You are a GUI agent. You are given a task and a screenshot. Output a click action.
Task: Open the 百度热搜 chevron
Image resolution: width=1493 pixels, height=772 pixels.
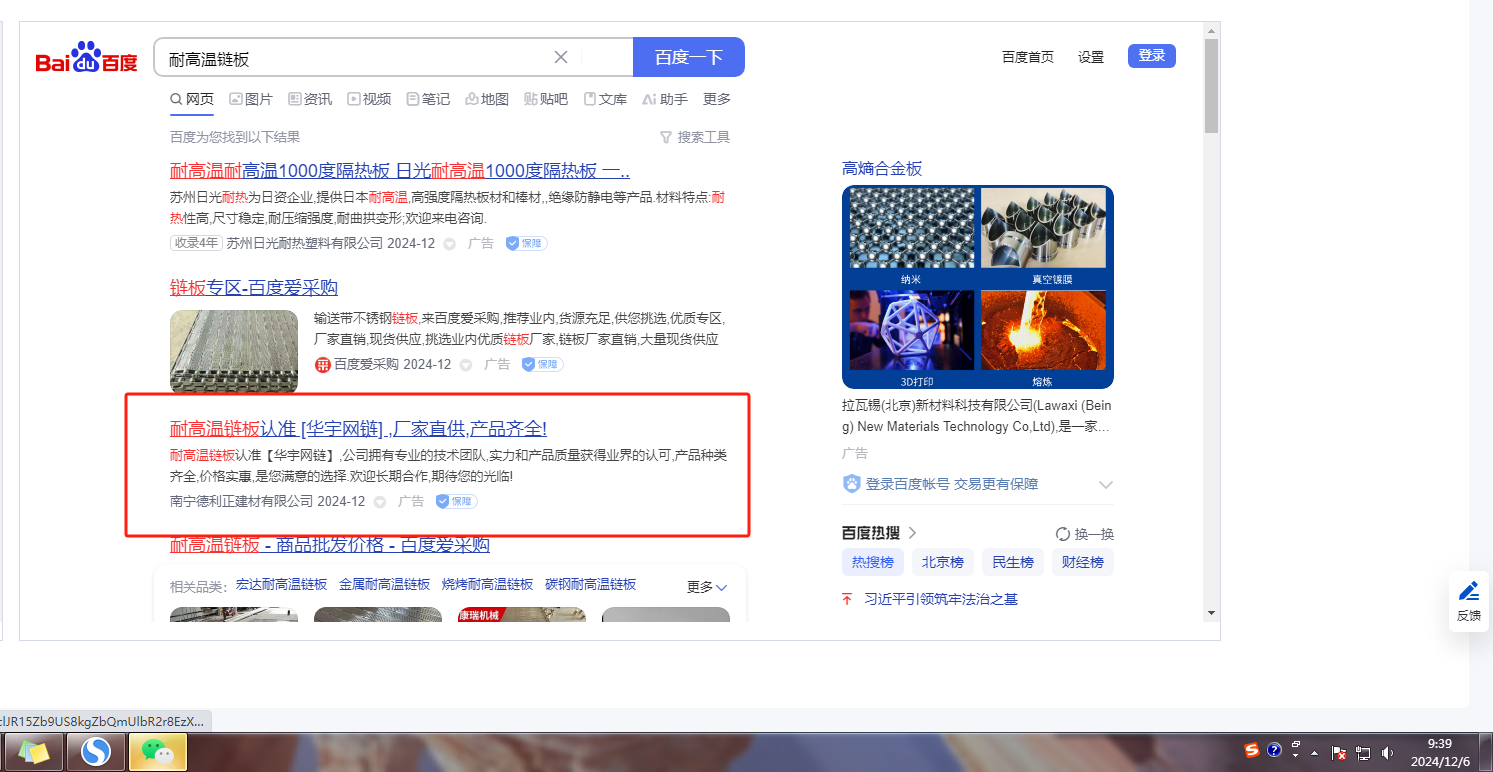pos(912,533)
